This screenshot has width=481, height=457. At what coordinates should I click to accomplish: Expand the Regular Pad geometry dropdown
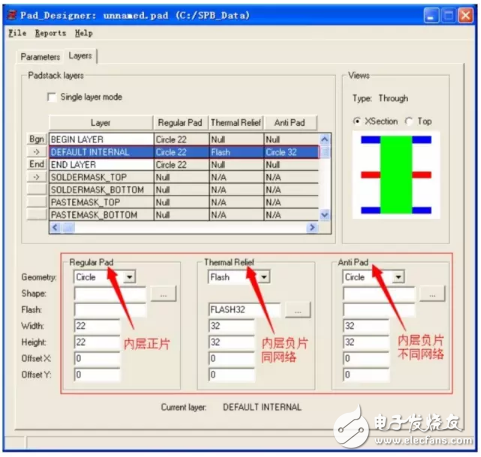pos(130,277)
